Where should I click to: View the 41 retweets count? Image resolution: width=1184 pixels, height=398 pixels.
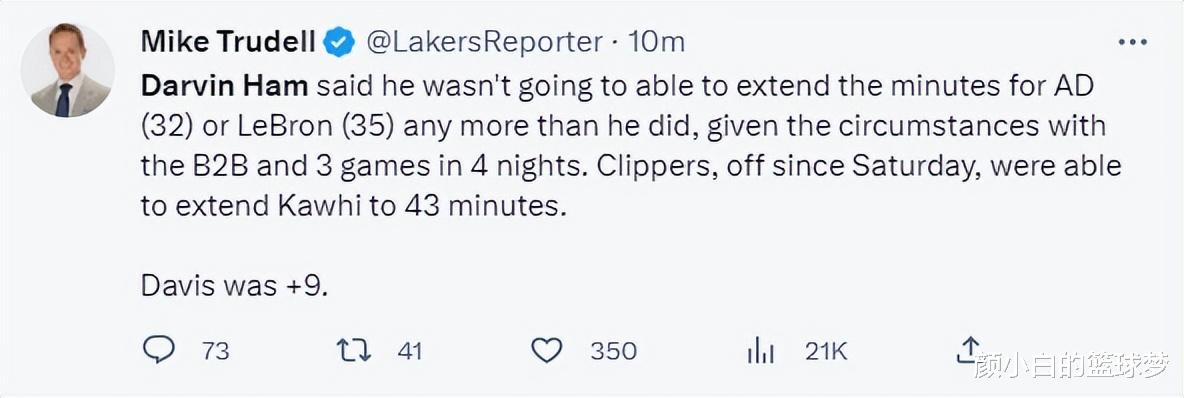point(409,351)
